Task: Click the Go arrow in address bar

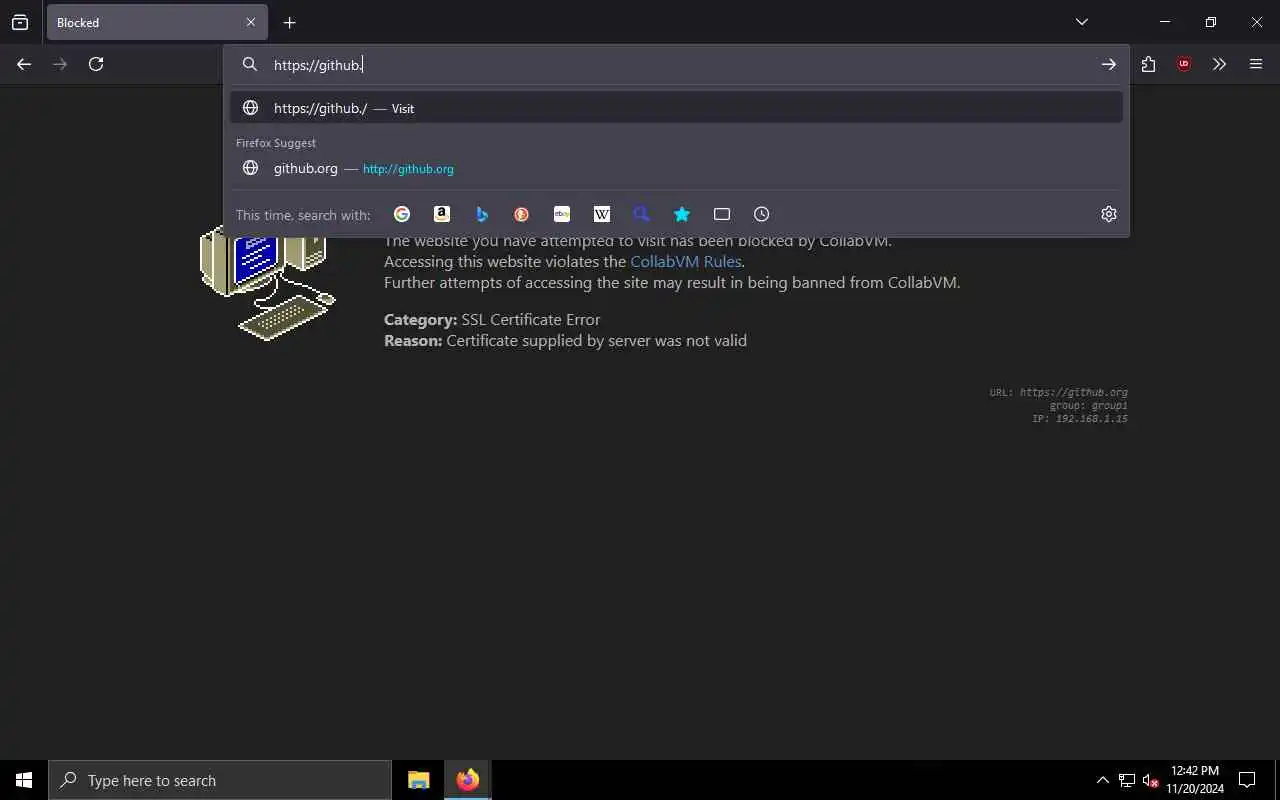Action: click(1109, 64)
